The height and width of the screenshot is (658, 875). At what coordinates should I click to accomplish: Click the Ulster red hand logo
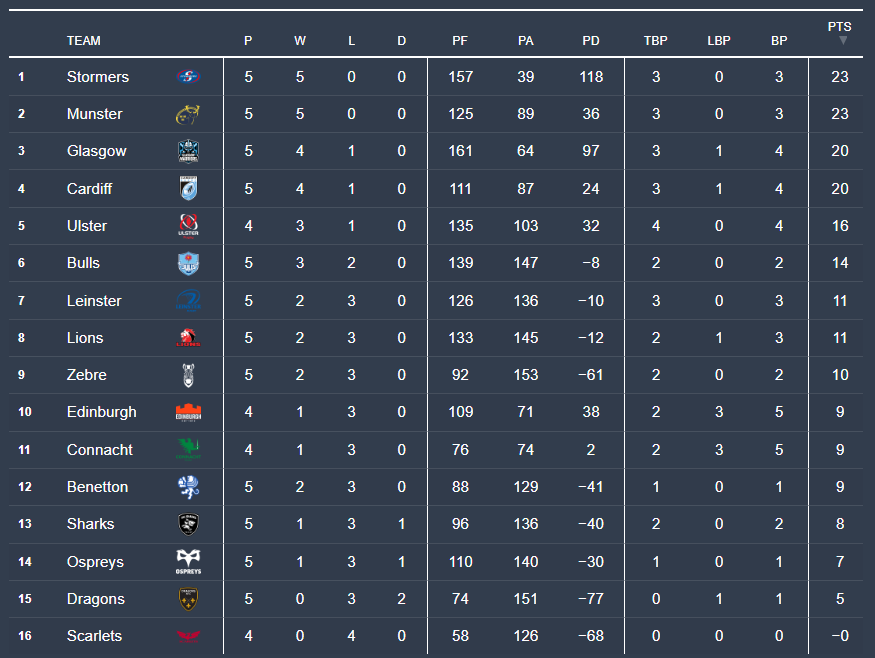click(x=189, y=226)
